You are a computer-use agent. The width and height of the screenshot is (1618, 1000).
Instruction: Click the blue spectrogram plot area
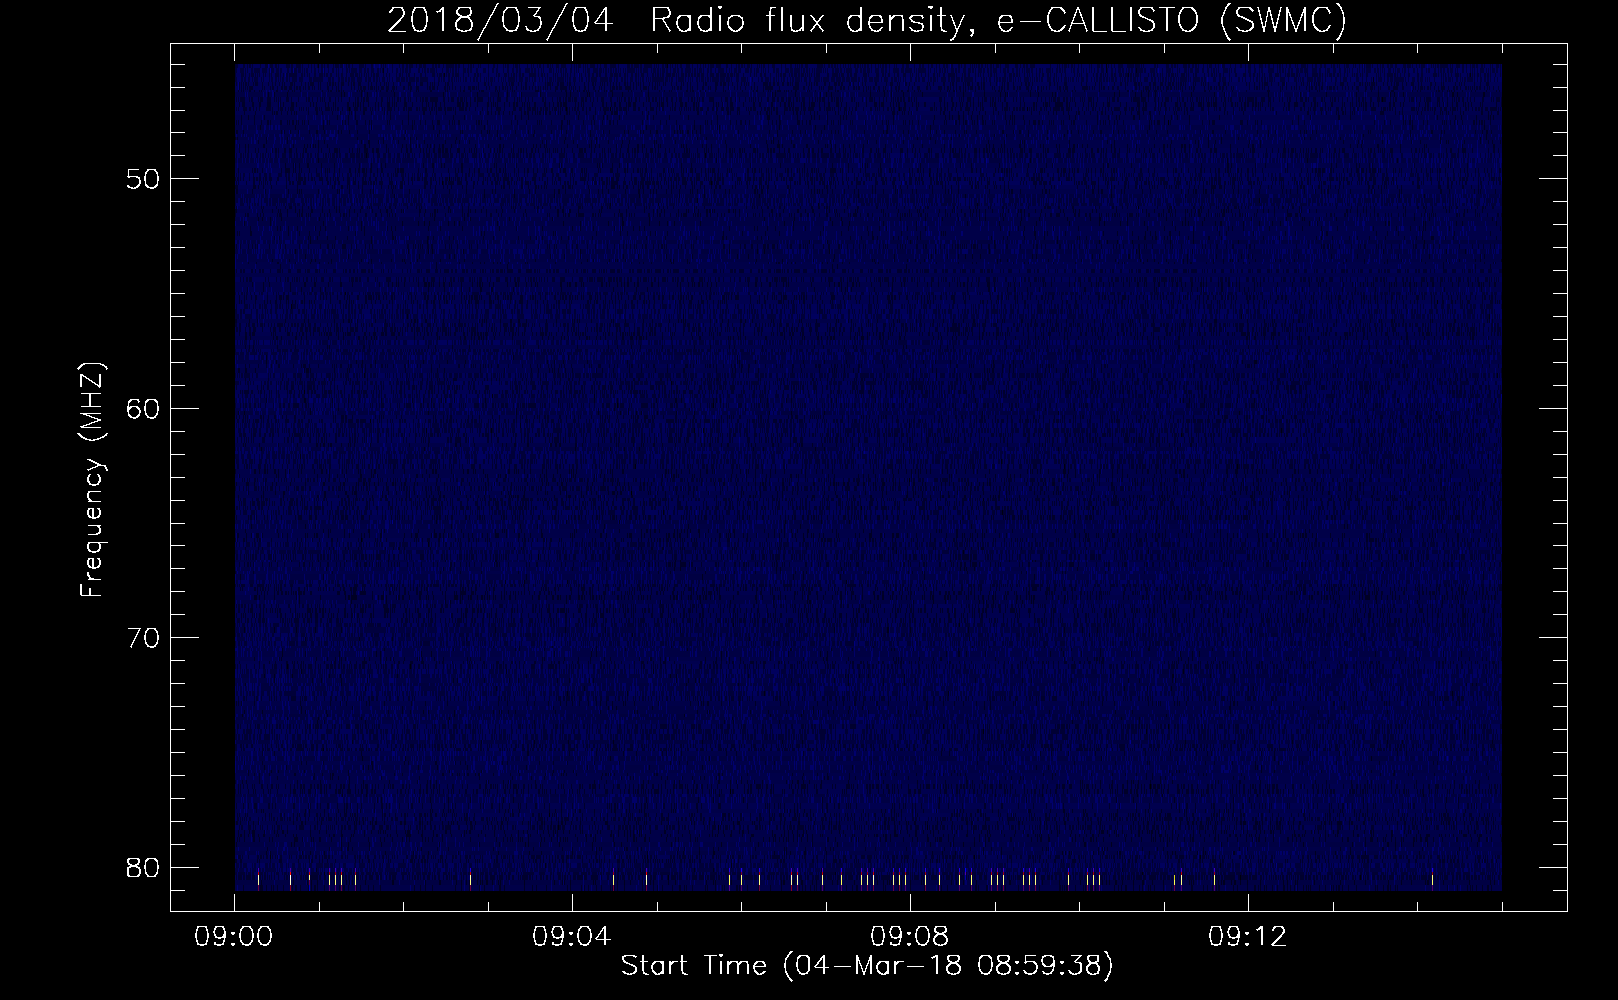click(868, 478)
